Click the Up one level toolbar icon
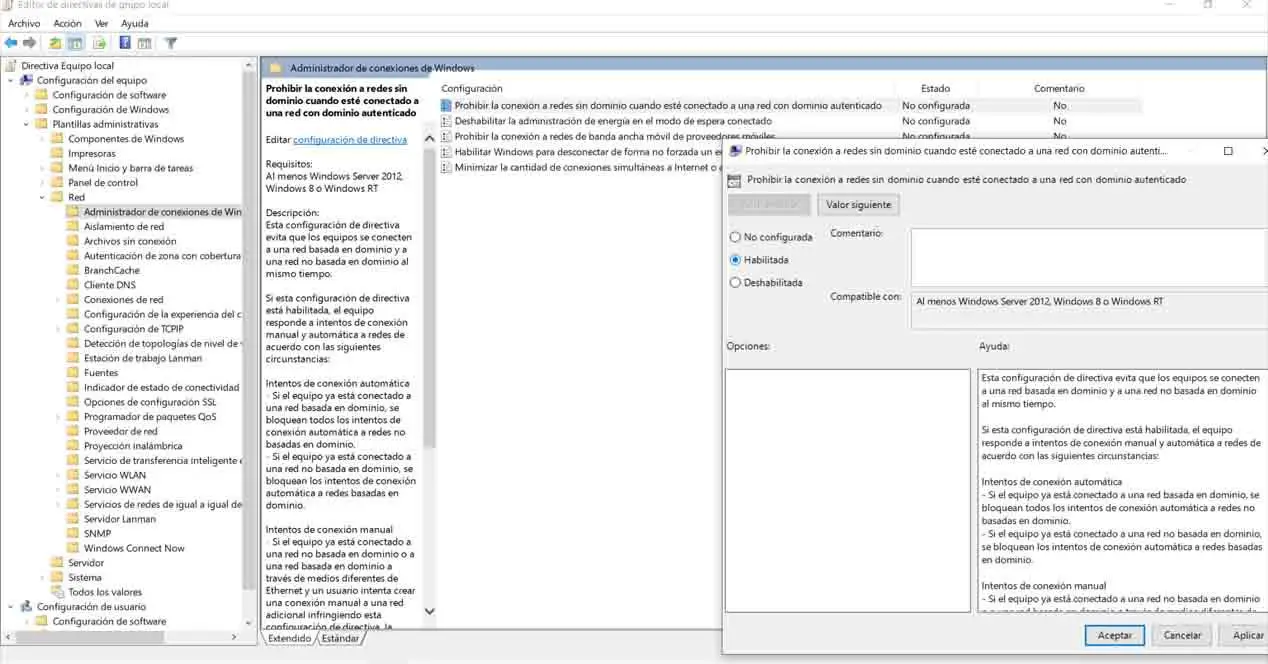The height and width of the screenshot is (664, 1268). point(55,43)
